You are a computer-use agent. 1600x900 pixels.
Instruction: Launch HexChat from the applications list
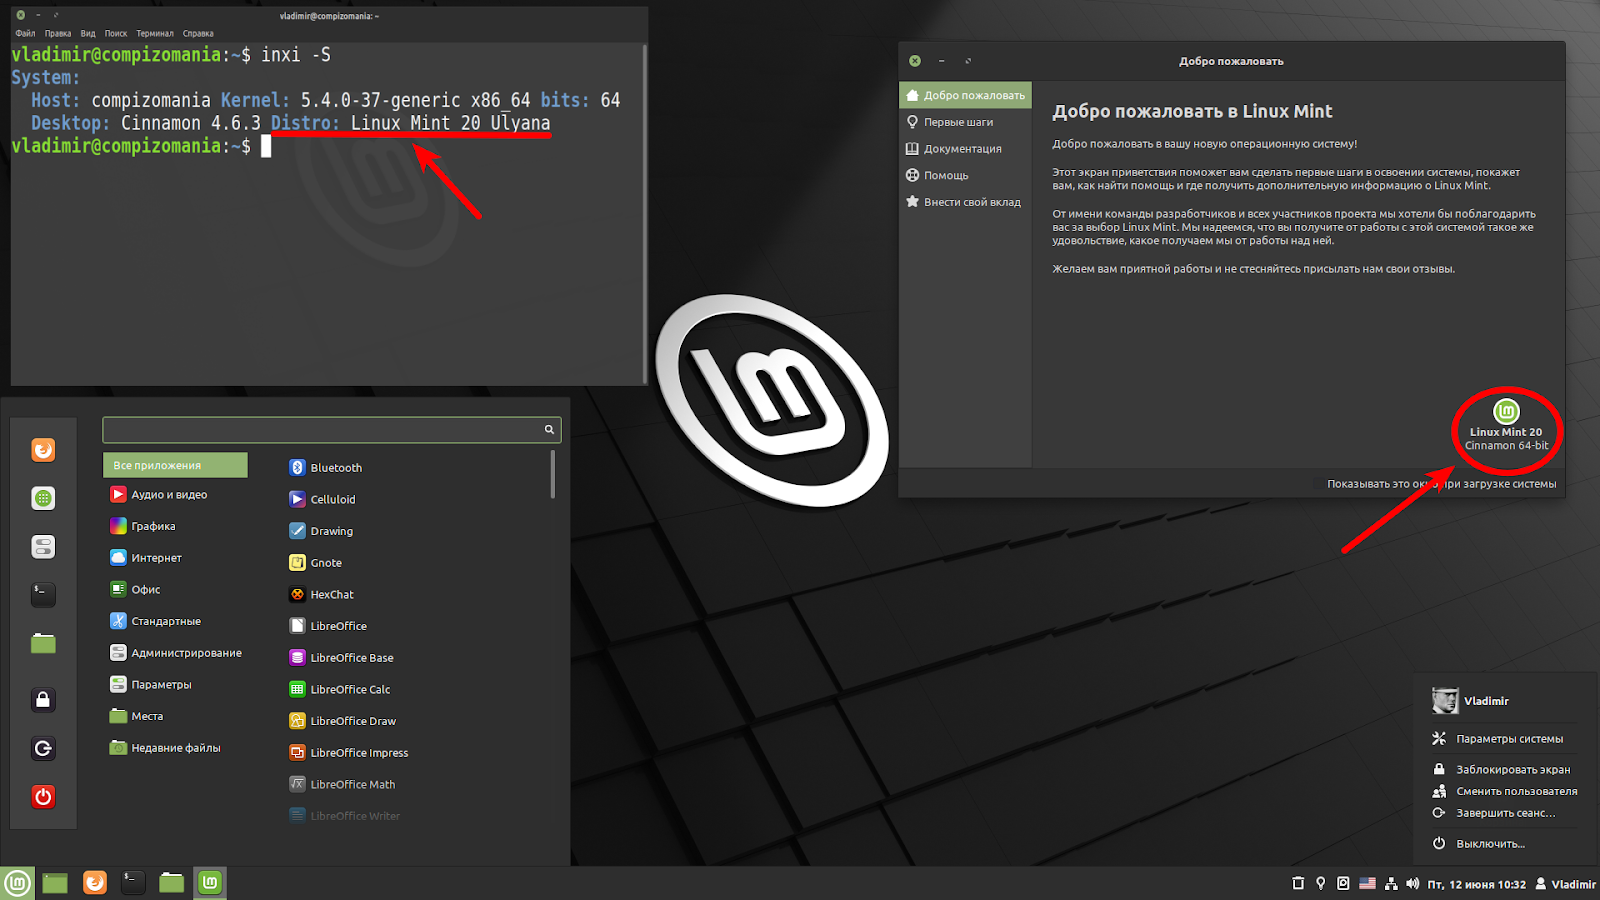point(330,594)
